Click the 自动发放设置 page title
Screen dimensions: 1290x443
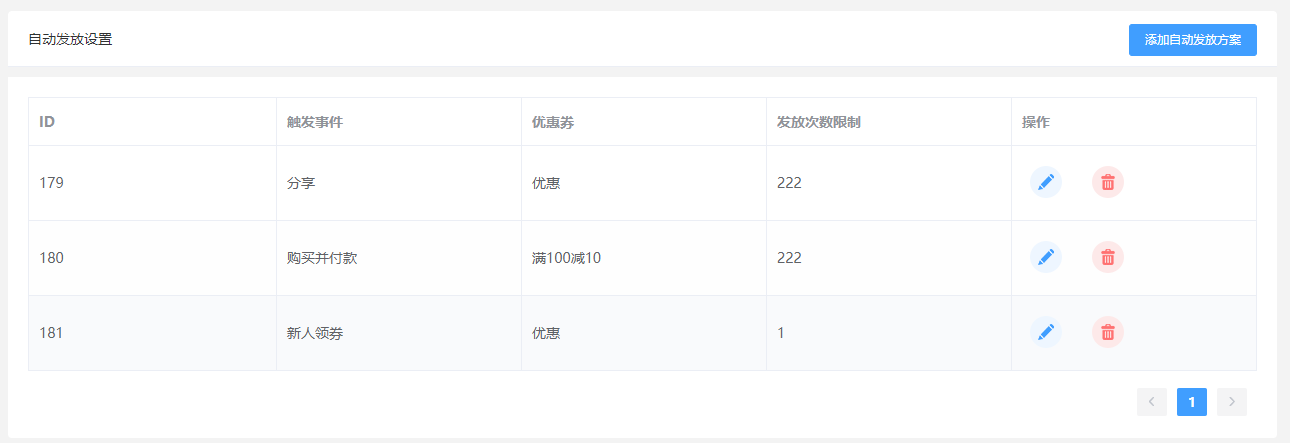70,40
